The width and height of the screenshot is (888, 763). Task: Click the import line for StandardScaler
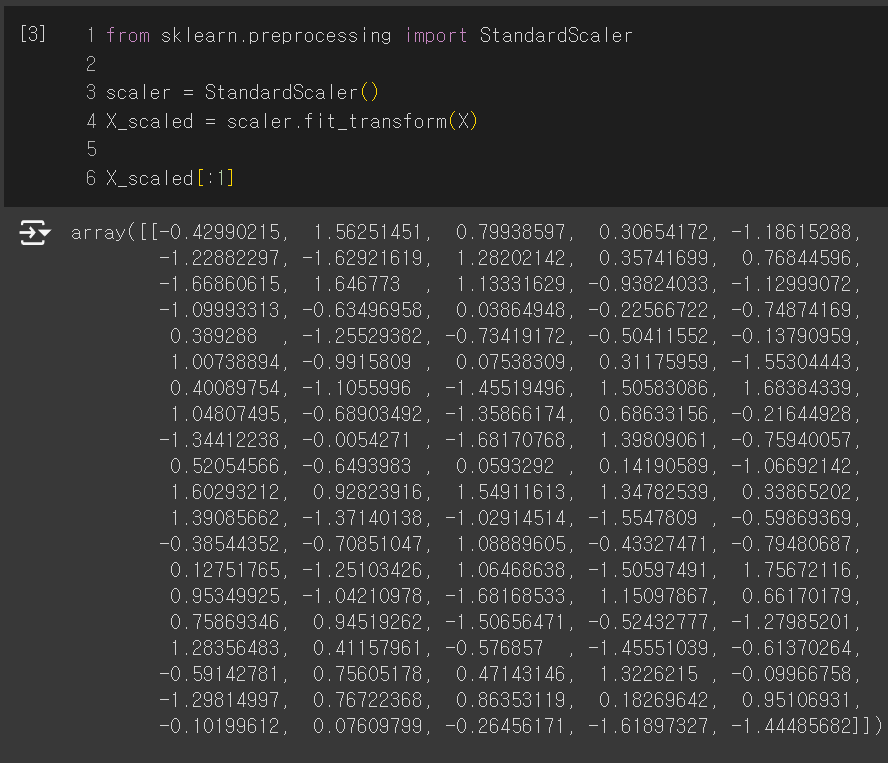point(369,36)
